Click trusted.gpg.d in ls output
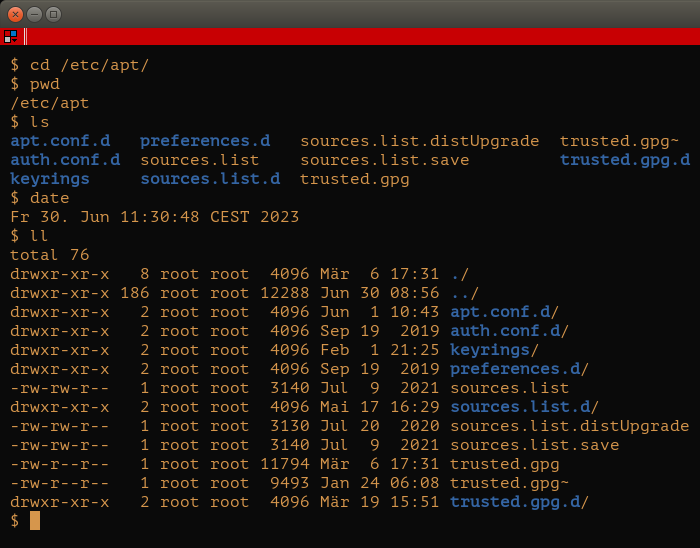700x548 pixels. (625, 160)
